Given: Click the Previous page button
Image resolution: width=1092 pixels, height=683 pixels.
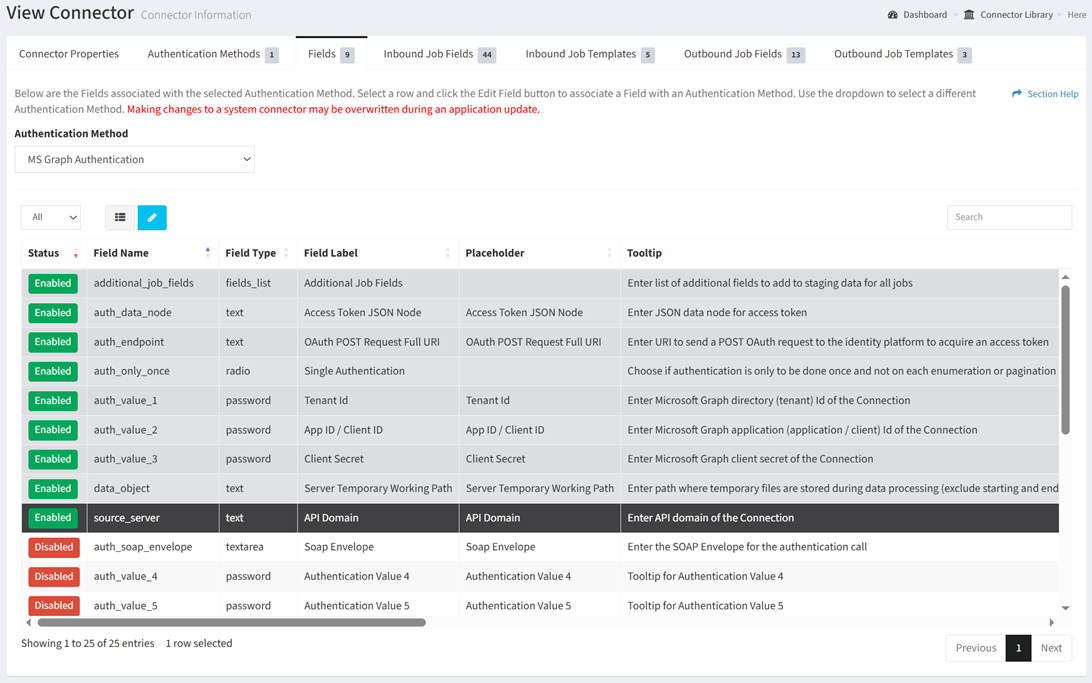Looking at the screenshot, I should click(975, 648).
